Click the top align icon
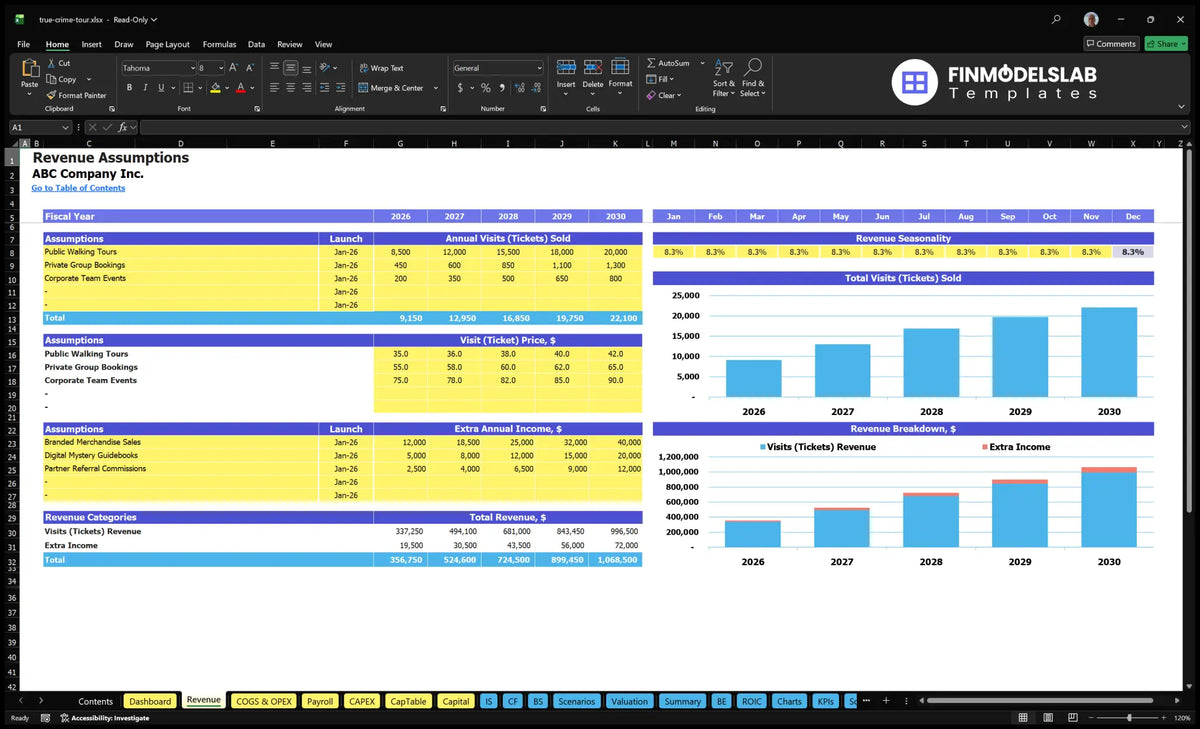 [x=274, y=68]
